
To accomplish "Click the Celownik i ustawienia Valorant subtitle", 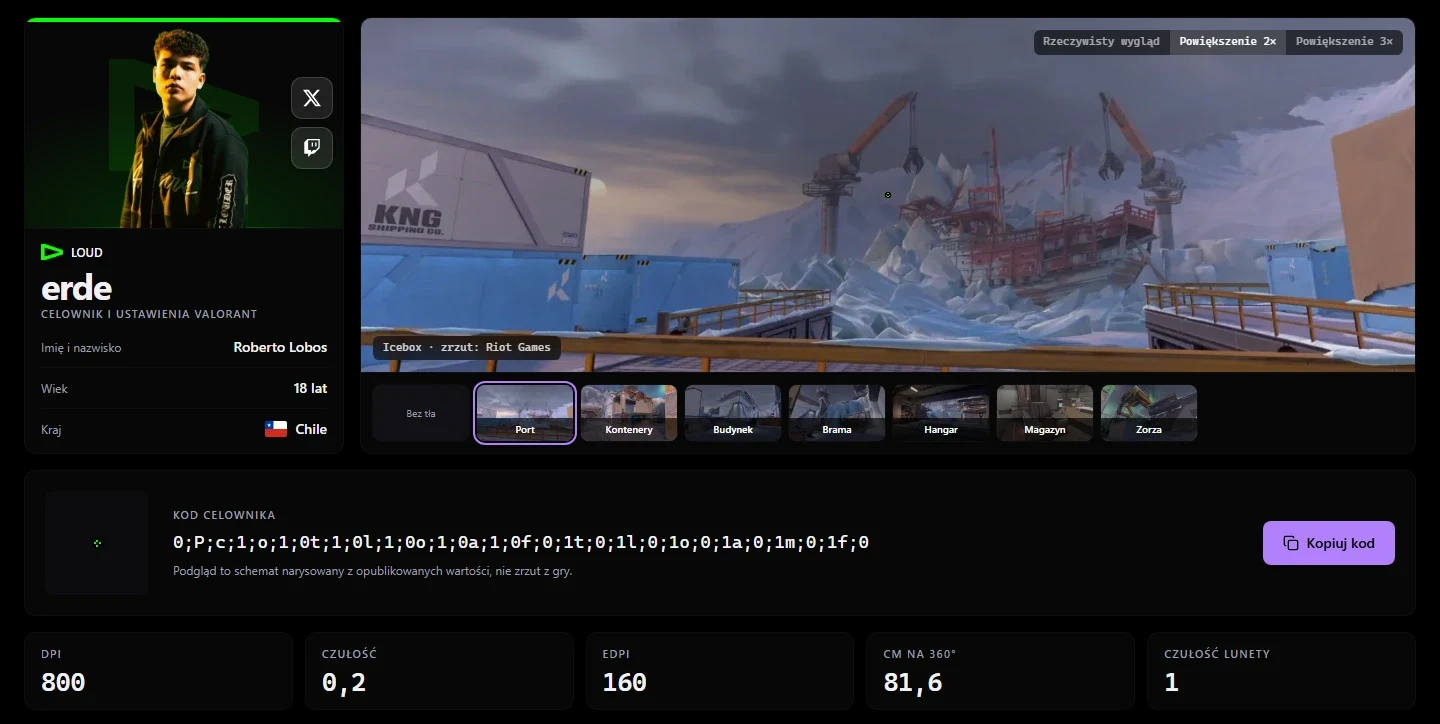I will tap(149, 314).
